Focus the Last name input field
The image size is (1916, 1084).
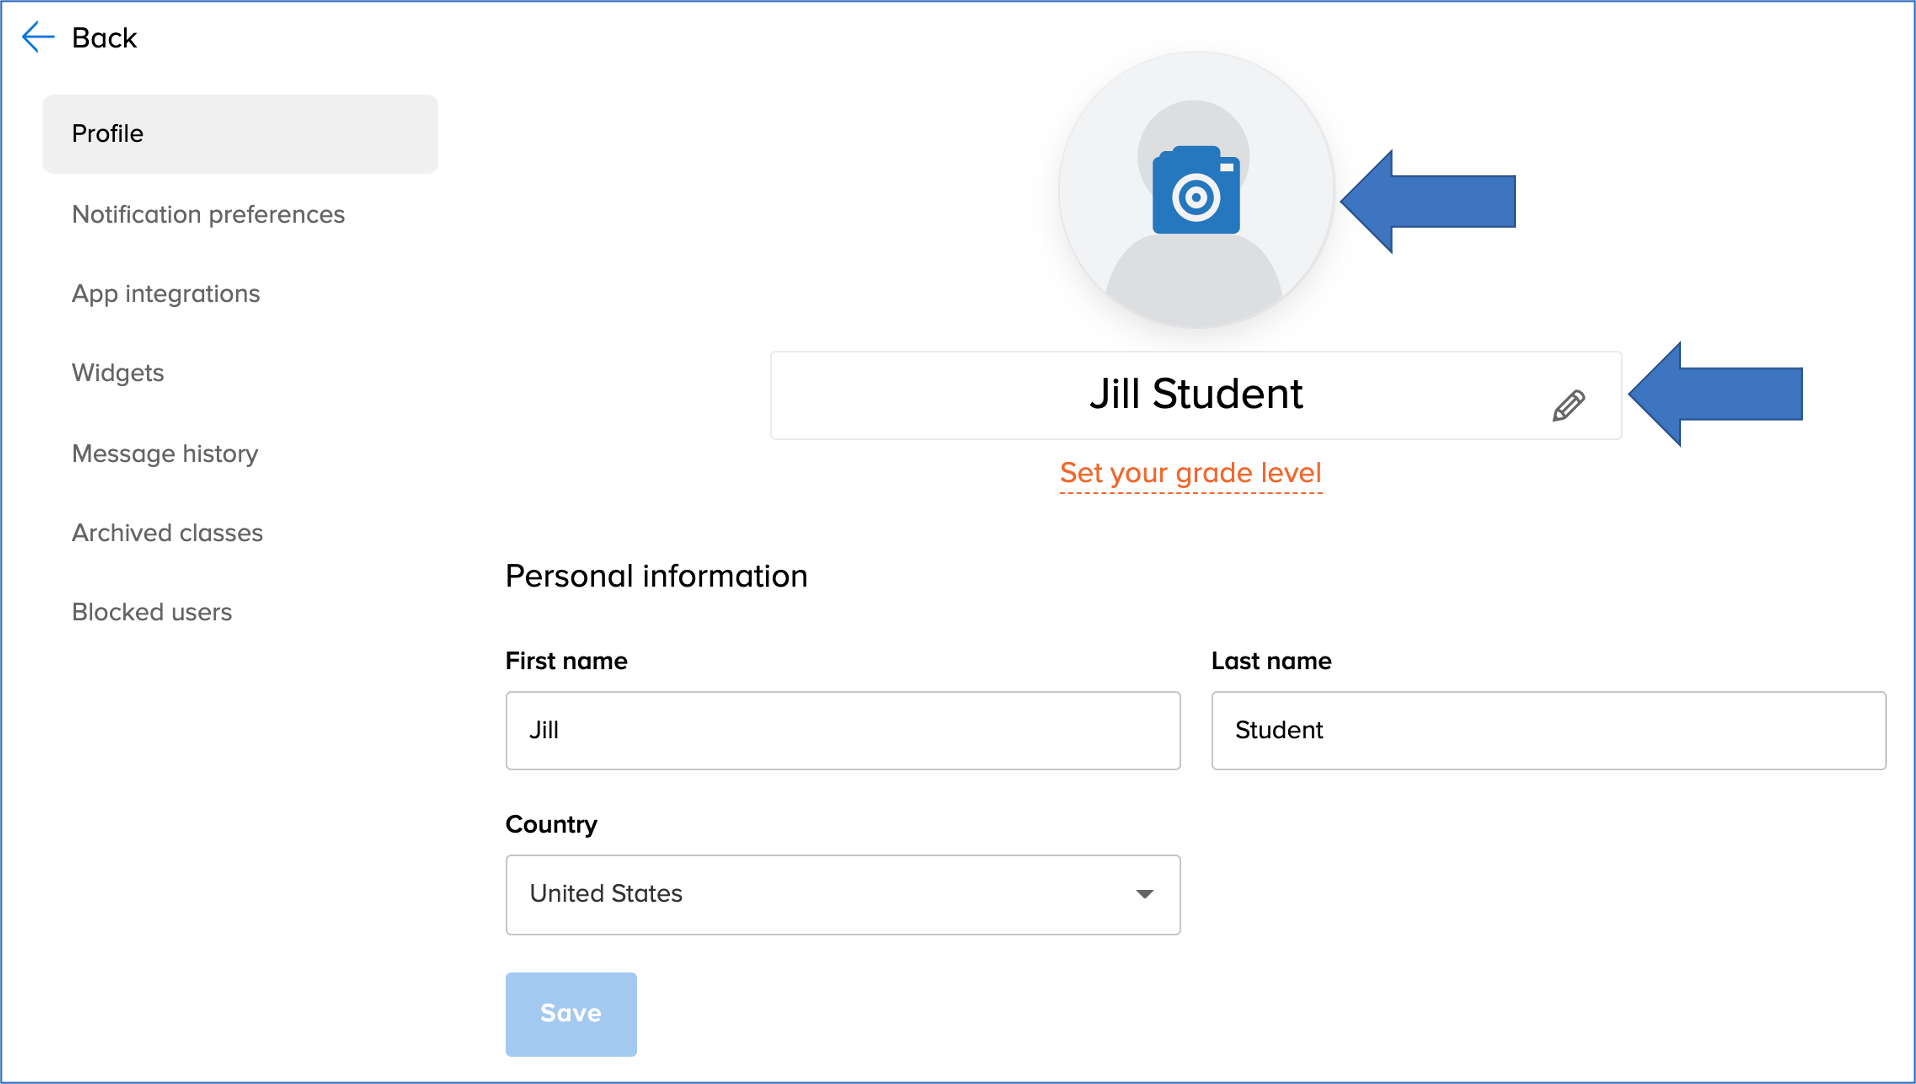(x=1547, y=730)
